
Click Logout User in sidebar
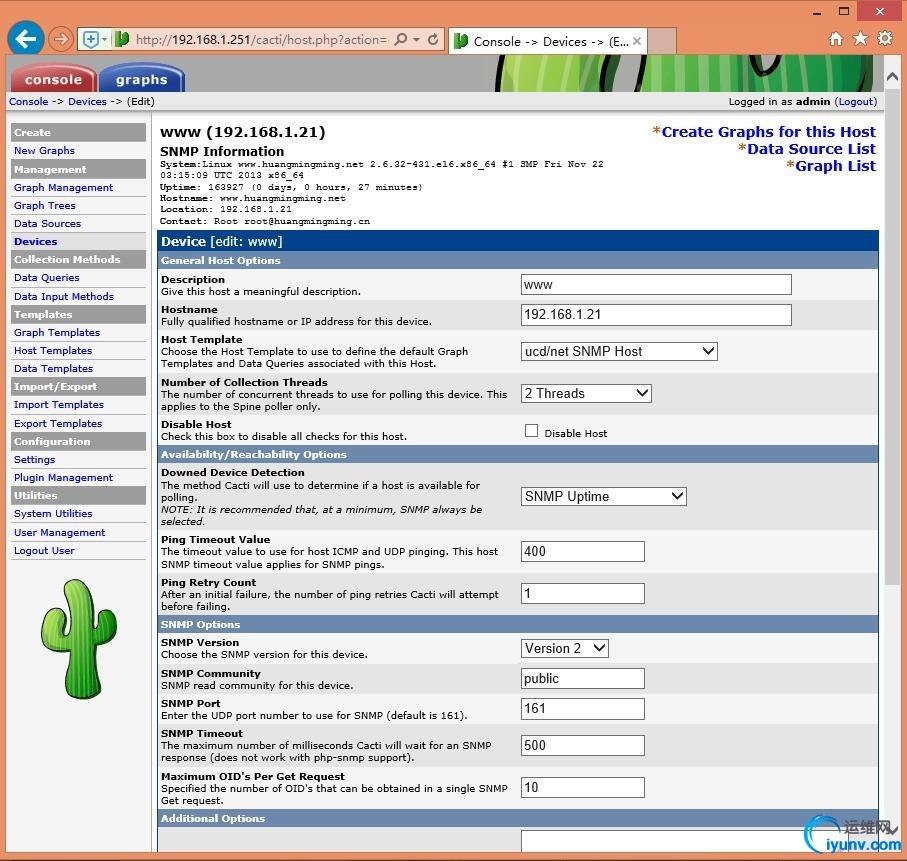click(44, 550)
